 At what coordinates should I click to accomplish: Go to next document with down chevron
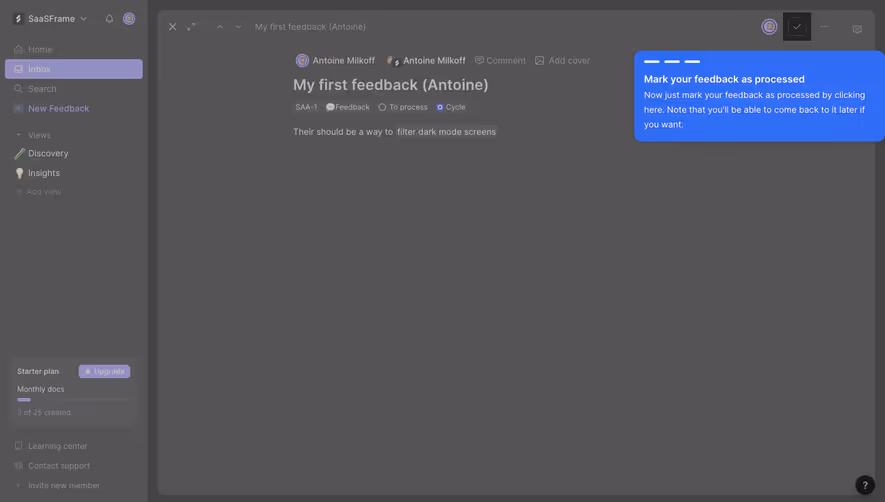tap(238, 27)
